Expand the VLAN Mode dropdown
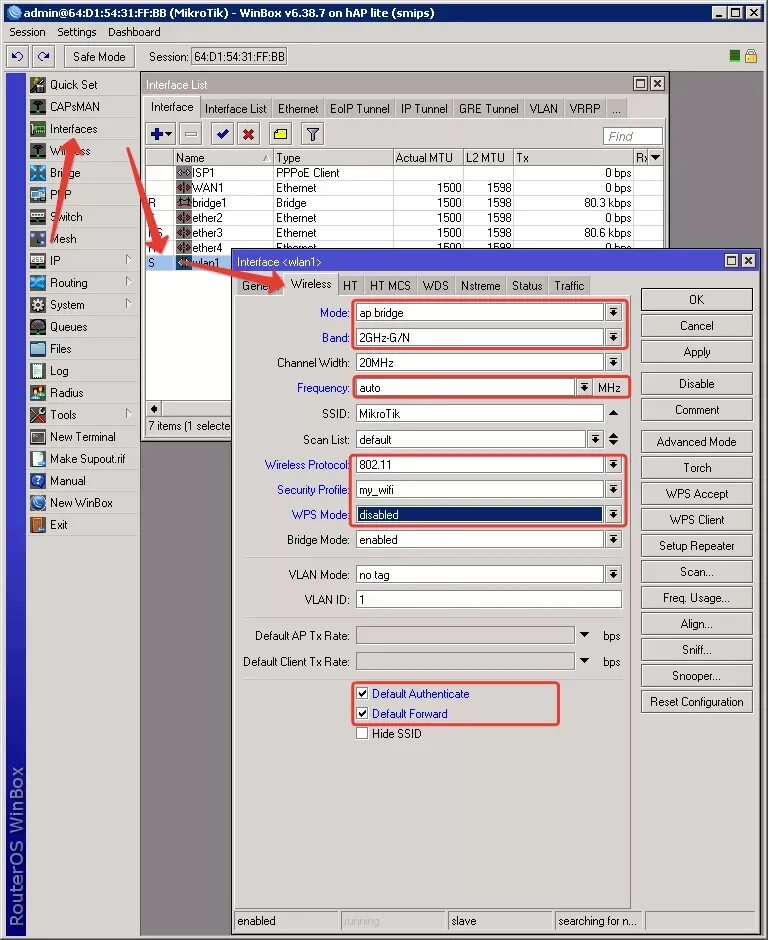Screen dimensions: 768x940 [613, 574]
